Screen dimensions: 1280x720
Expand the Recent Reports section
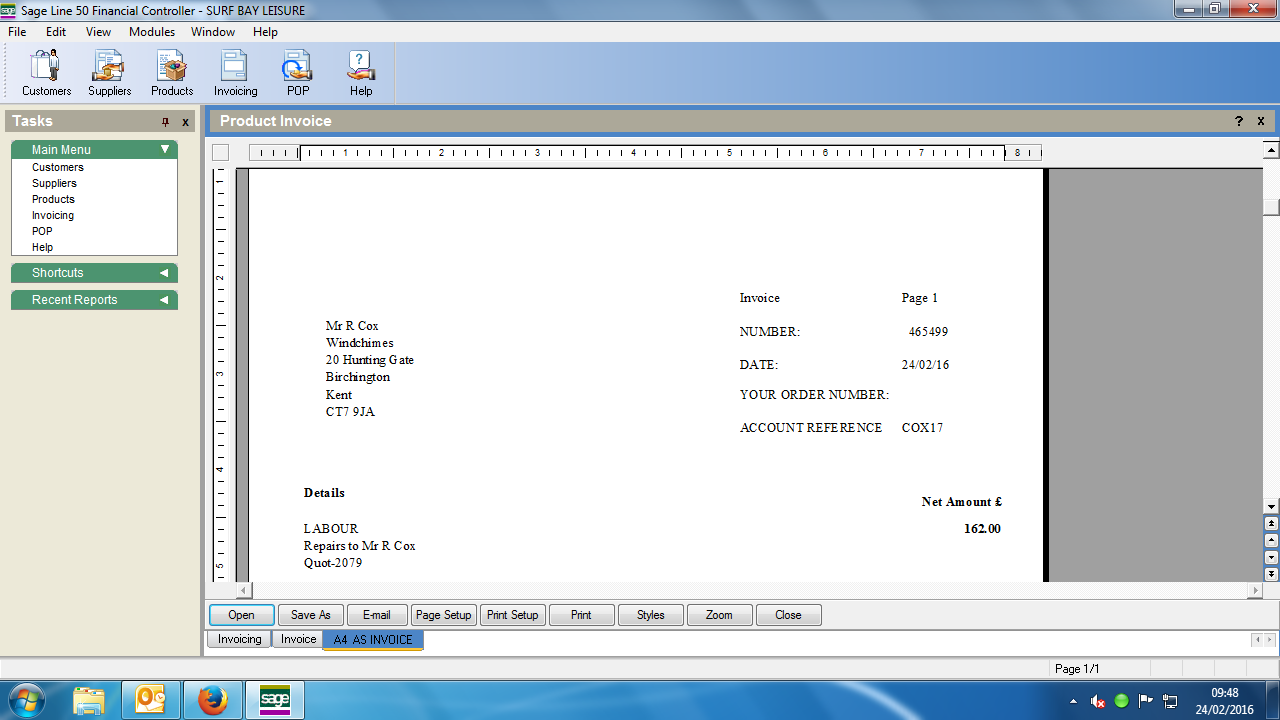point(164,300)
